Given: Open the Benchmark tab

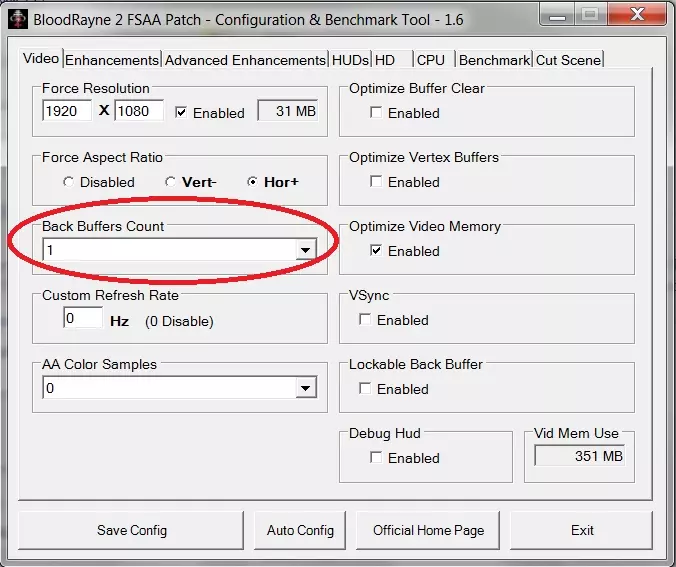Looking at the screenshot, I should point(494,60).
